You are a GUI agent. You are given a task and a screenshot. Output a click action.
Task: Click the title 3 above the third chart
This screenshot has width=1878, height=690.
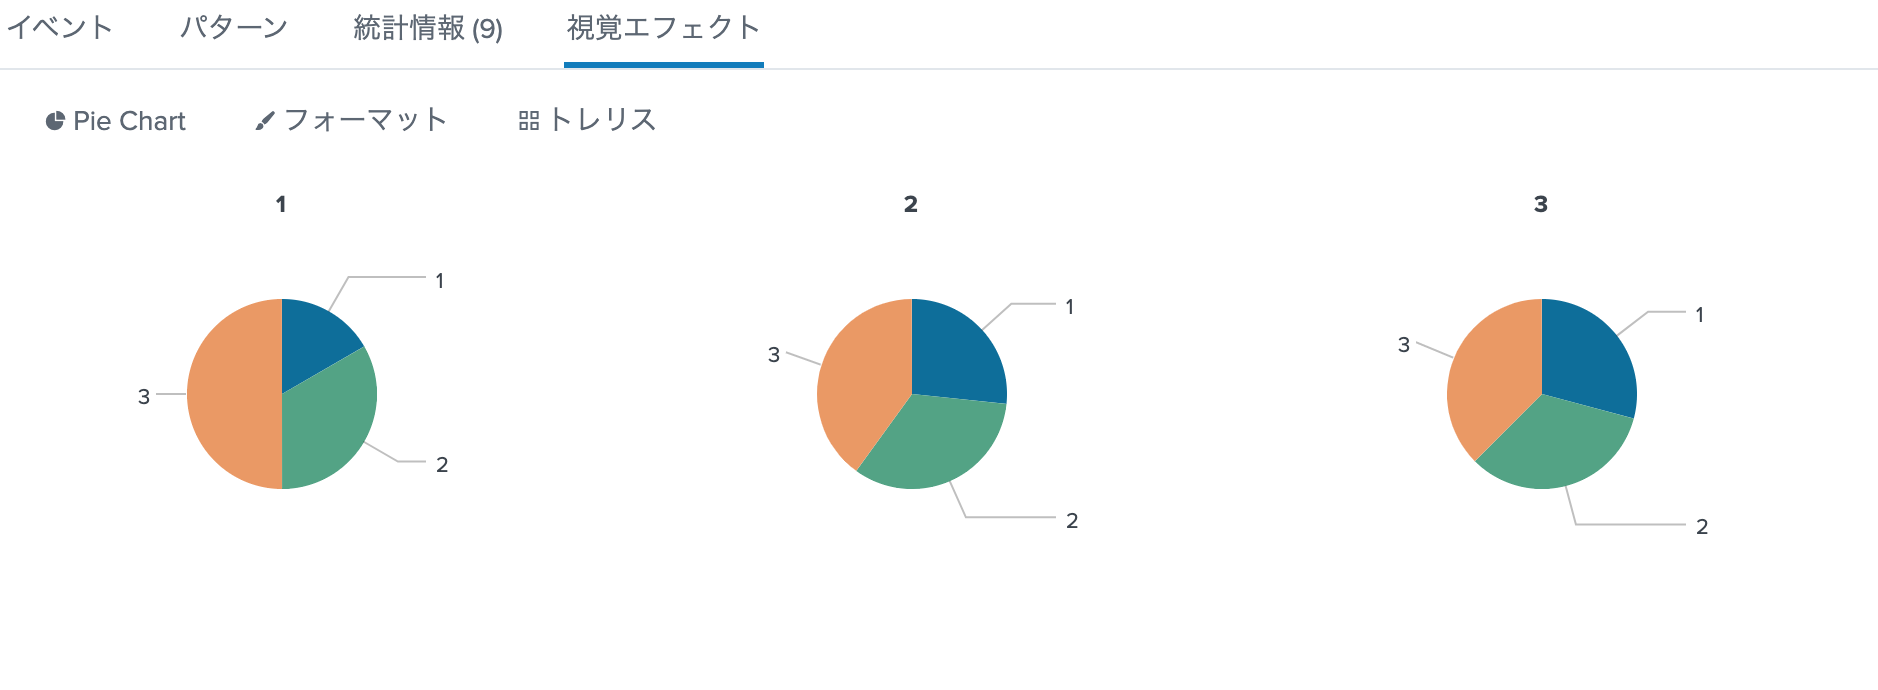pyautogui.click(x=1540, y=203)
